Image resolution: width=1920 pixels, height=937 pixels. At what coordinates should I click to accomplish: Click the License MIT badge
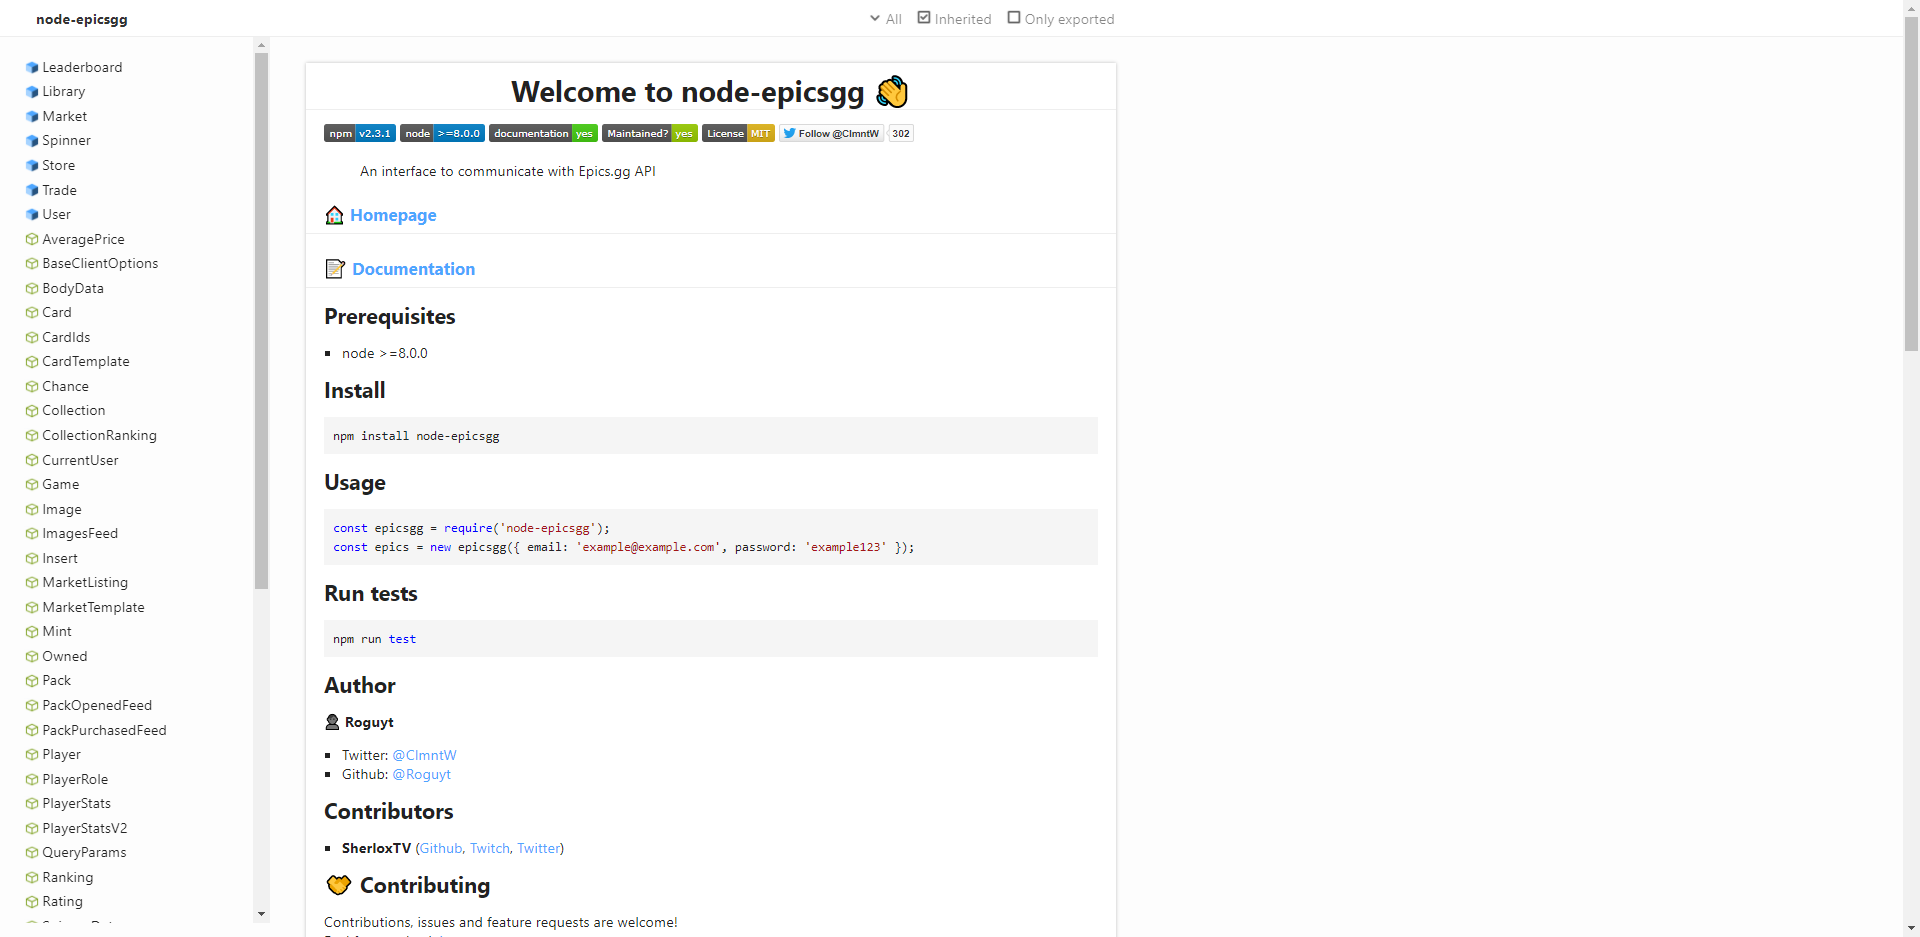[x=738, y=133]
